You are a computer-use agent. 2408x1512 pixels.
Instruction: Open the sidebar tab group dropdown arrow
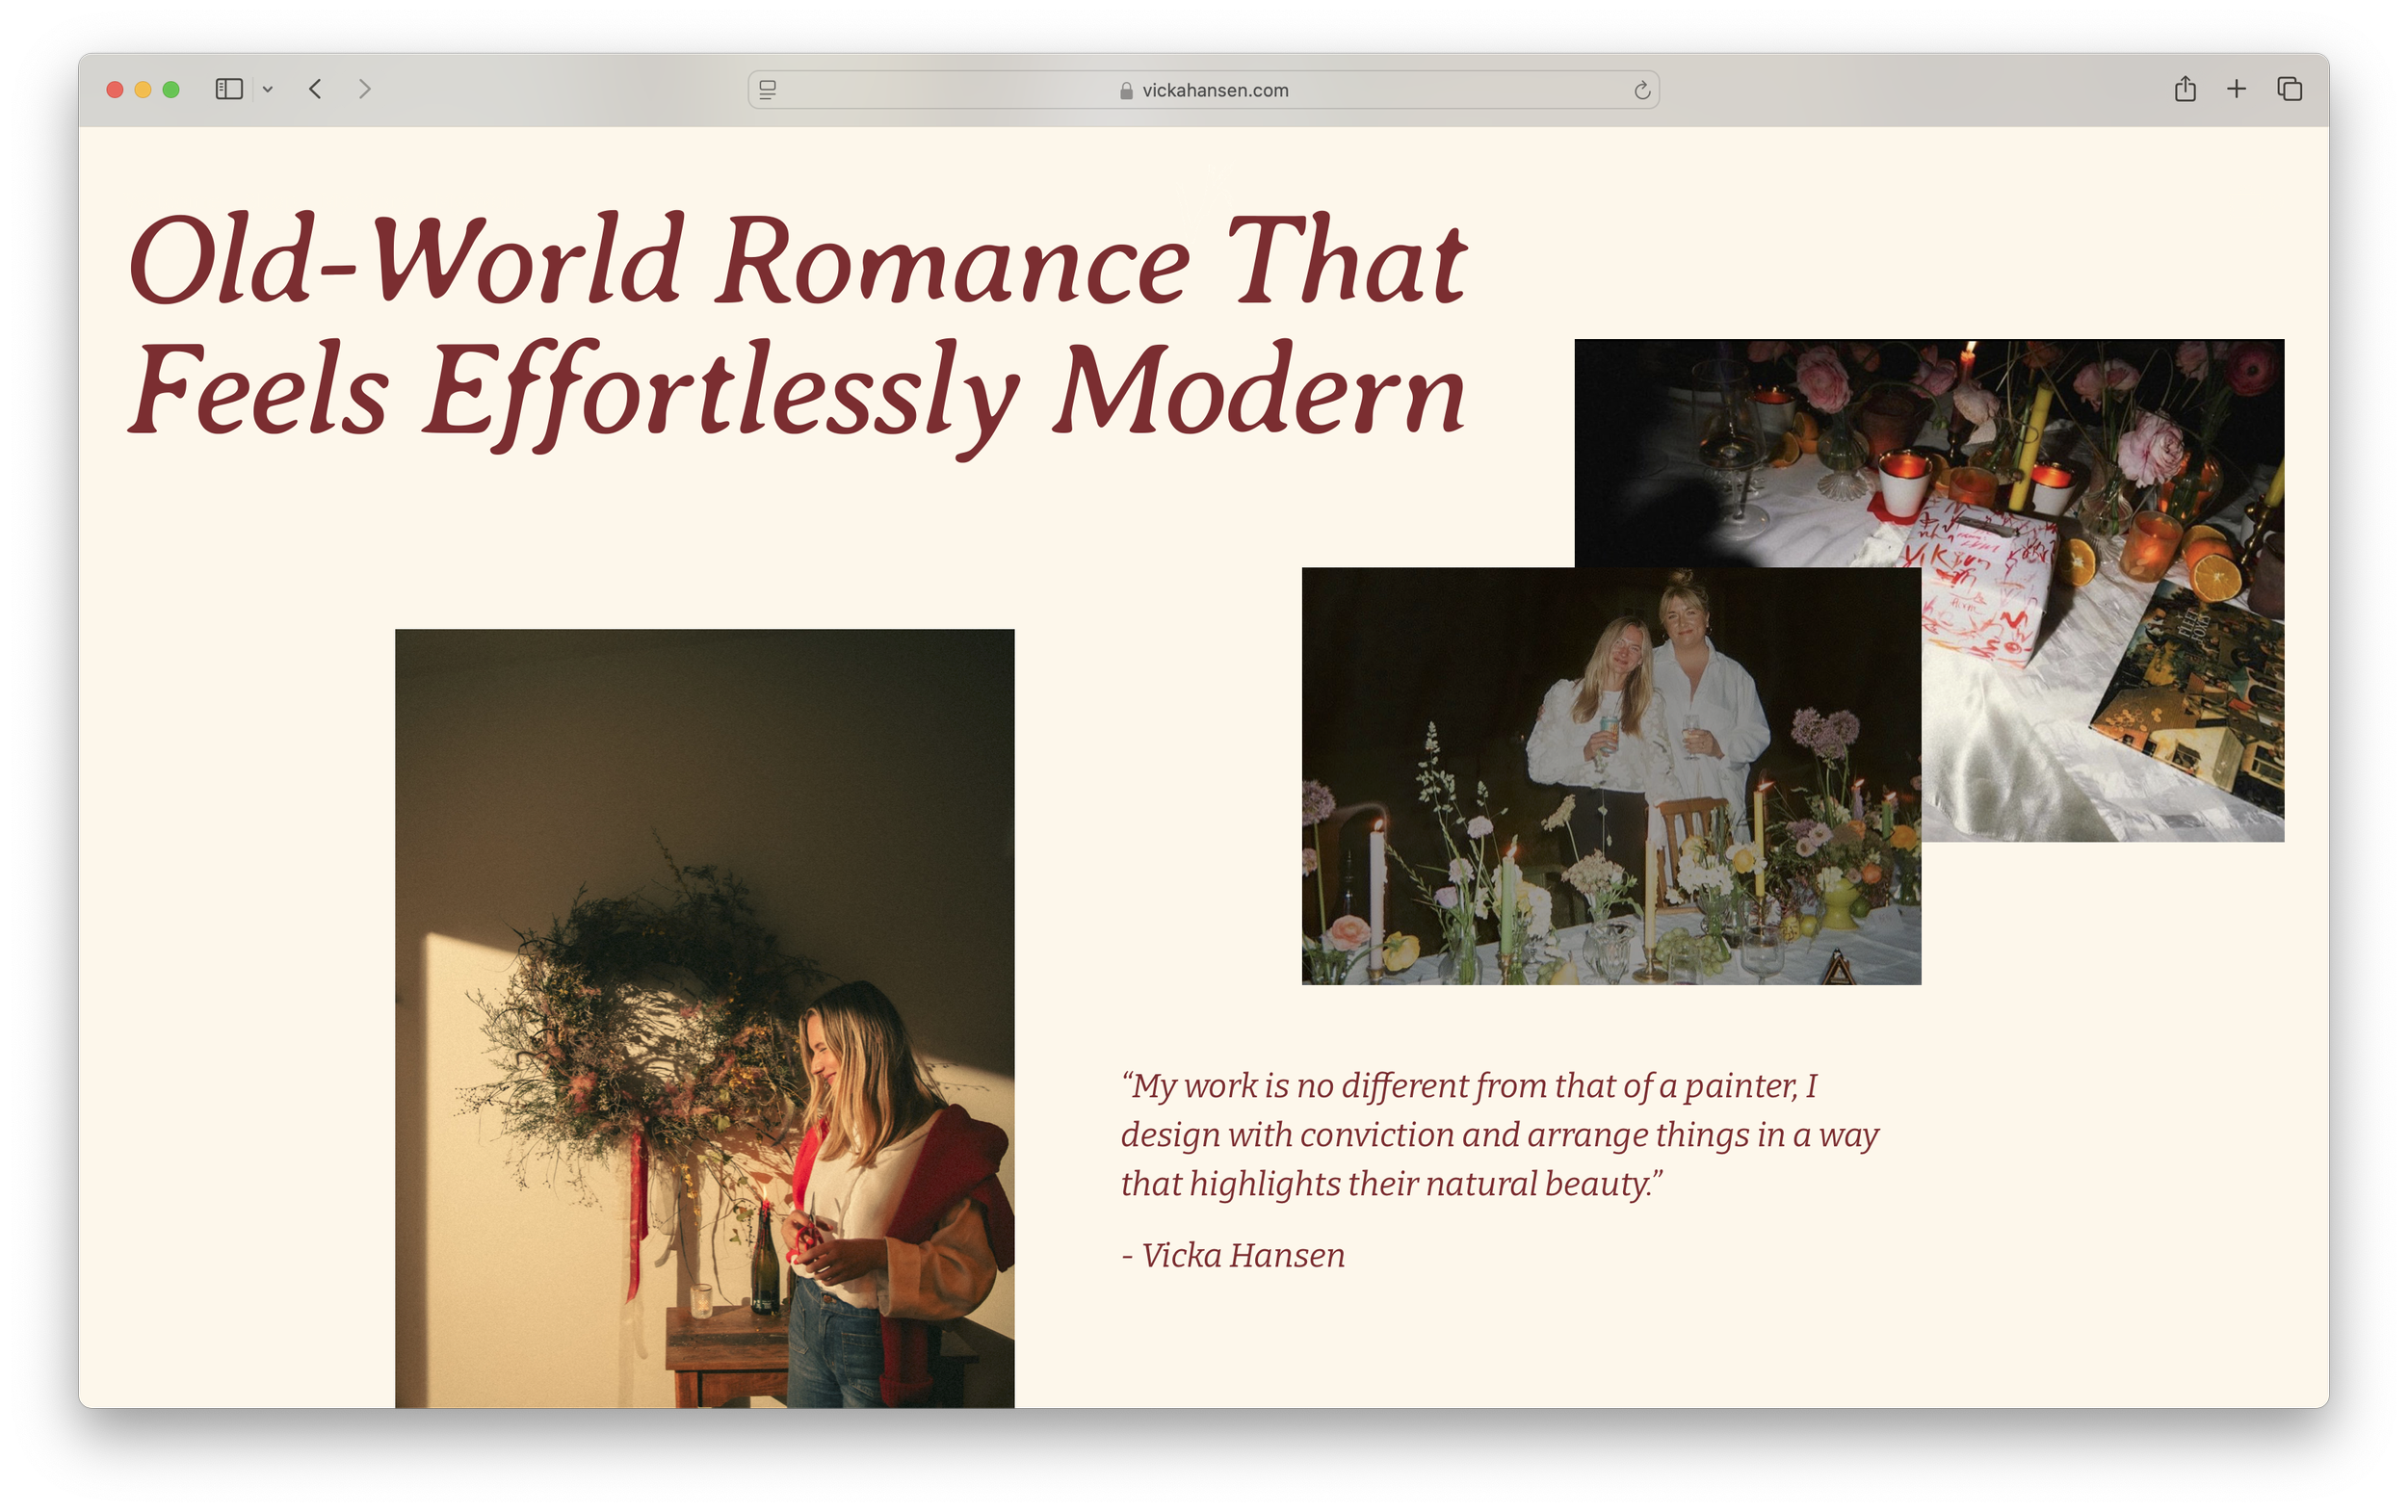coord(268,90)
